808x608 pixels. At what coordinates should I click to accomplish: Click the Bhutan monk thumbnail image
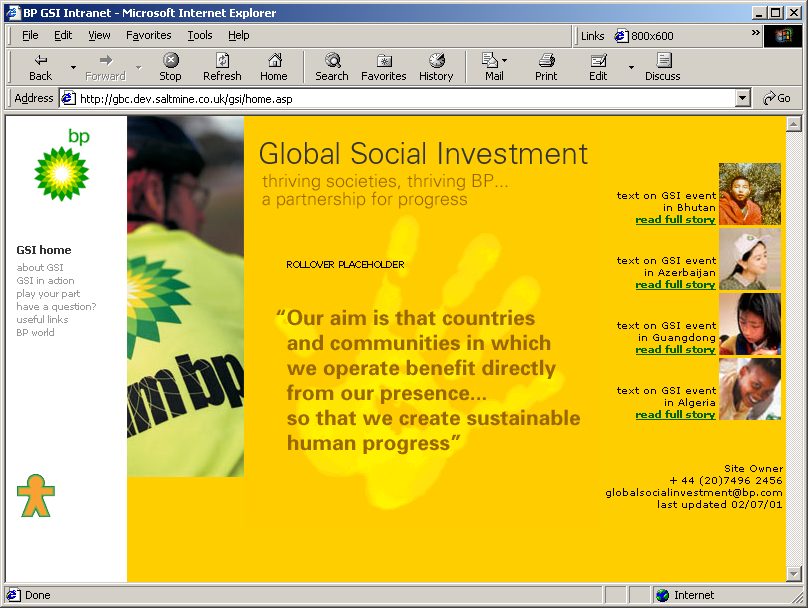pyautogui.click(x=749, y=194)
